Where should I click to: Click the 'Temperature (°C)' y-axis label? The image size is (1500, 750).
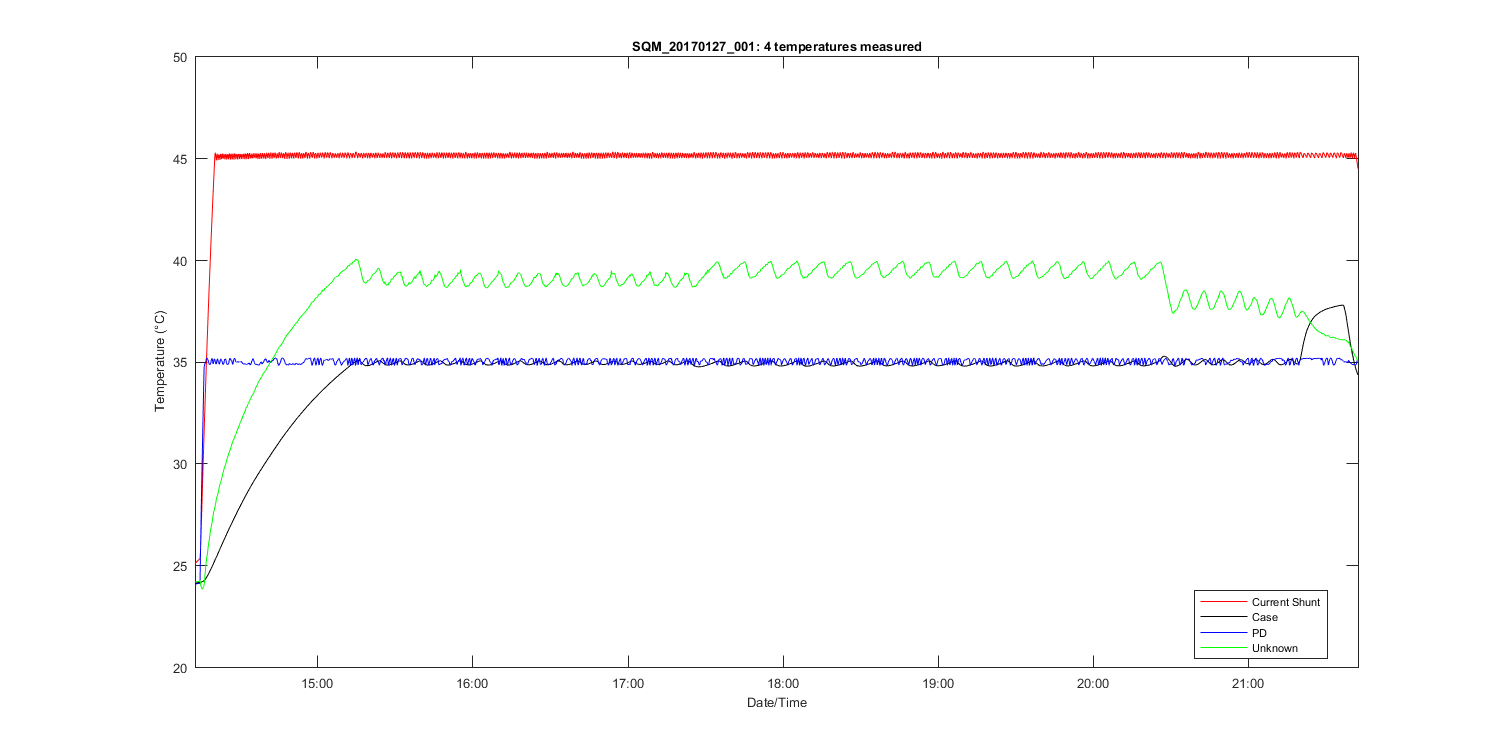(x=159, y=361)
